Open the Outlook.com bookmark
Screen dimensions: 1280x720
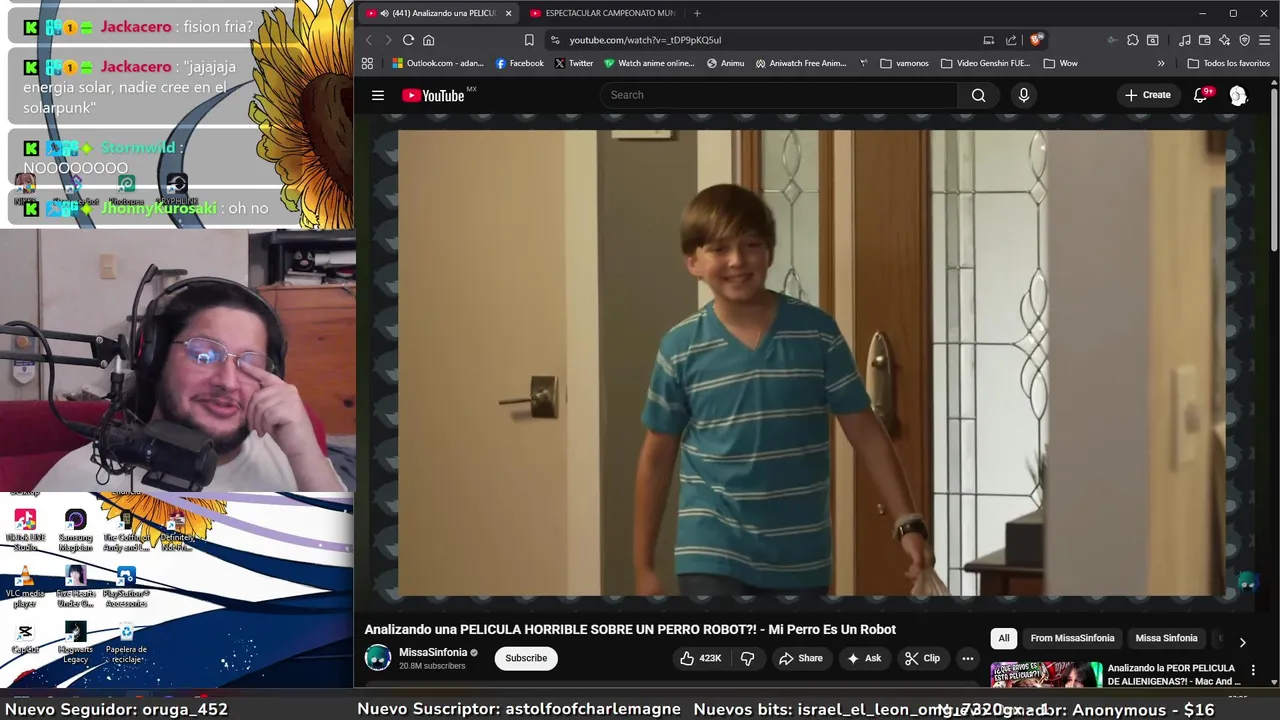point(437,63)
